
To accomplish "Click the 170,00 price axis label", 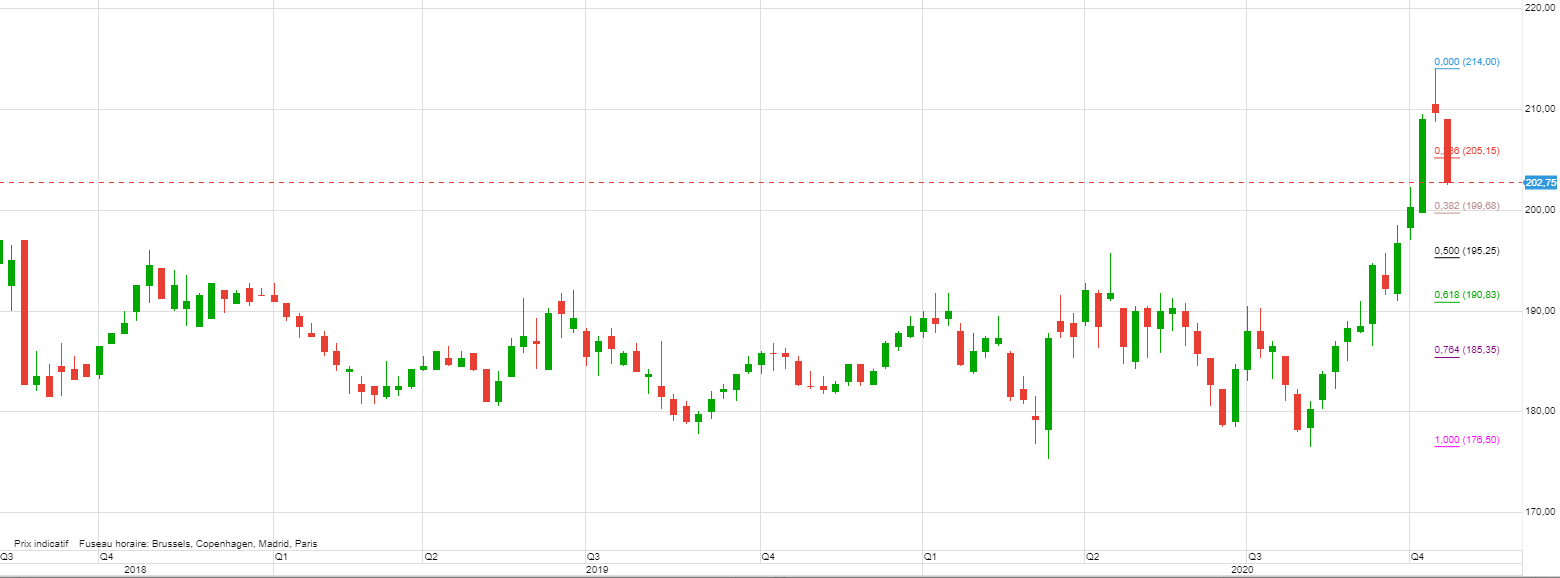I will point(1540,512).
